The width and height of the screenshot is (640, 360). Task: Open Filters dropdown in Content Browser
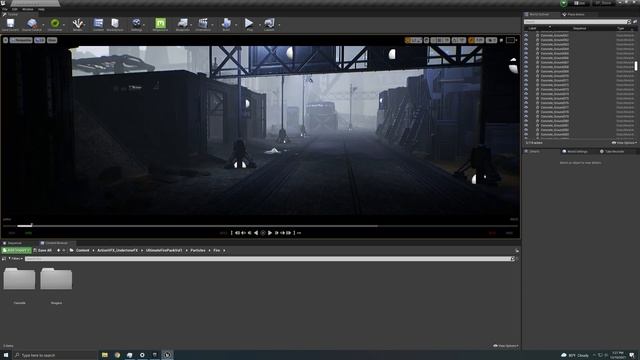pyautogui.click(x=16, y=259)
